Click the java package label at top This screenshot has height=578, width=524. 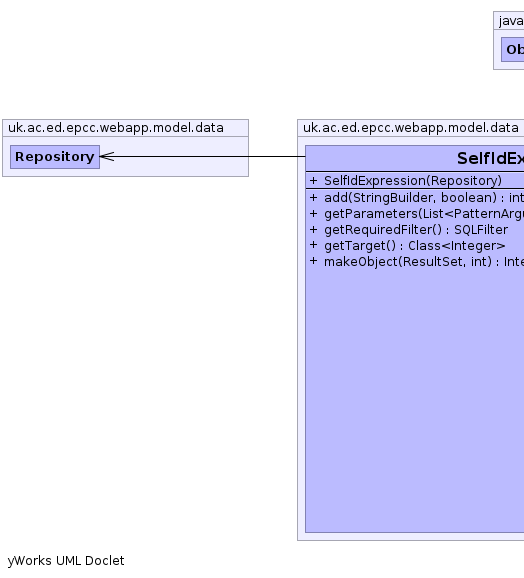pyautogui.click(x=511, y=21)
